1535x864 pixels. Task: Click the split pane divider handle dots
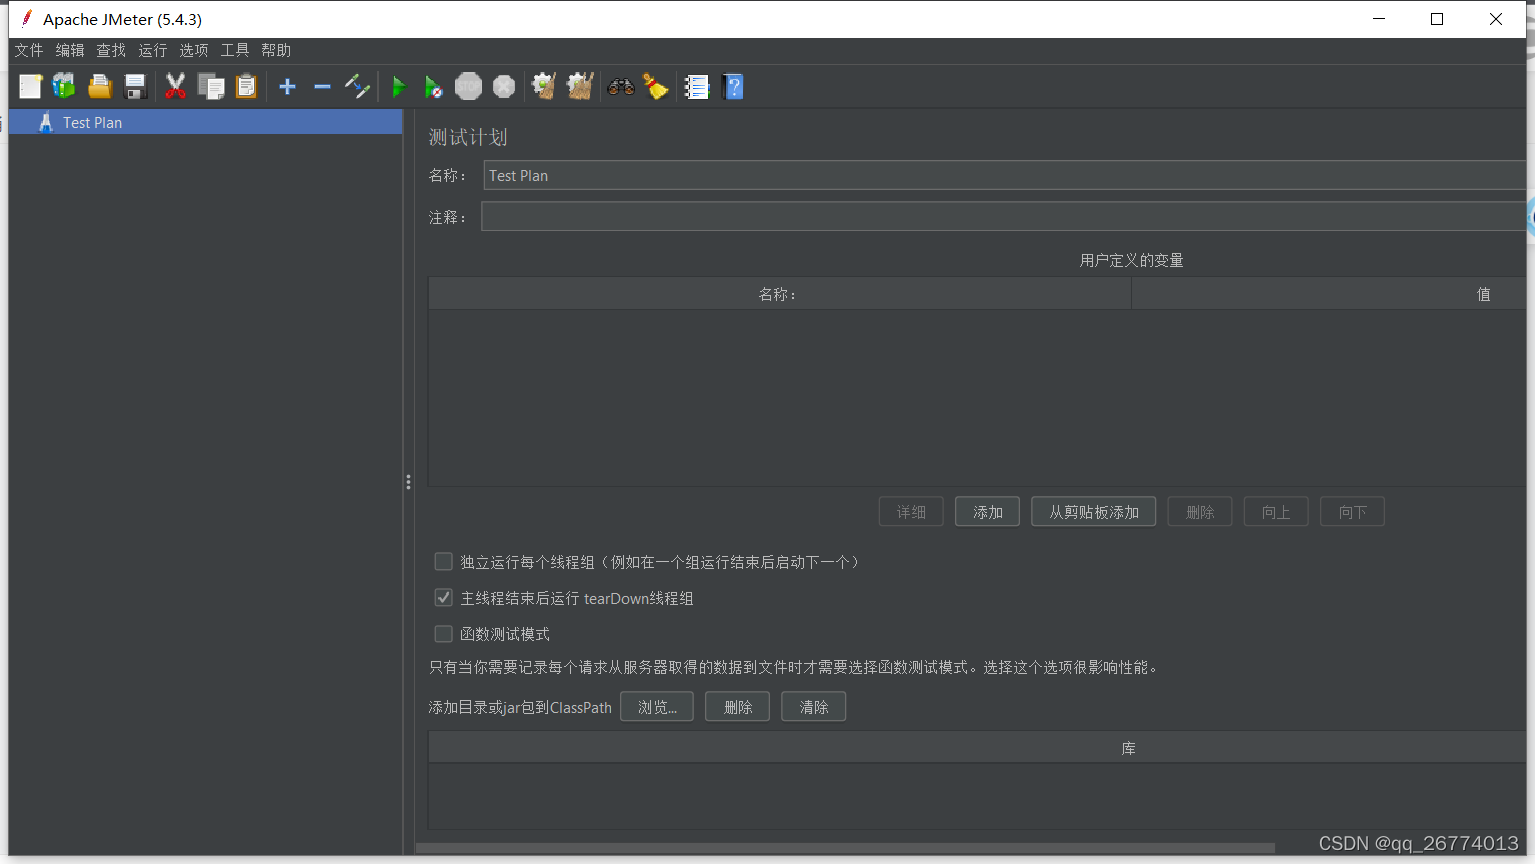(x=408, y=482)
